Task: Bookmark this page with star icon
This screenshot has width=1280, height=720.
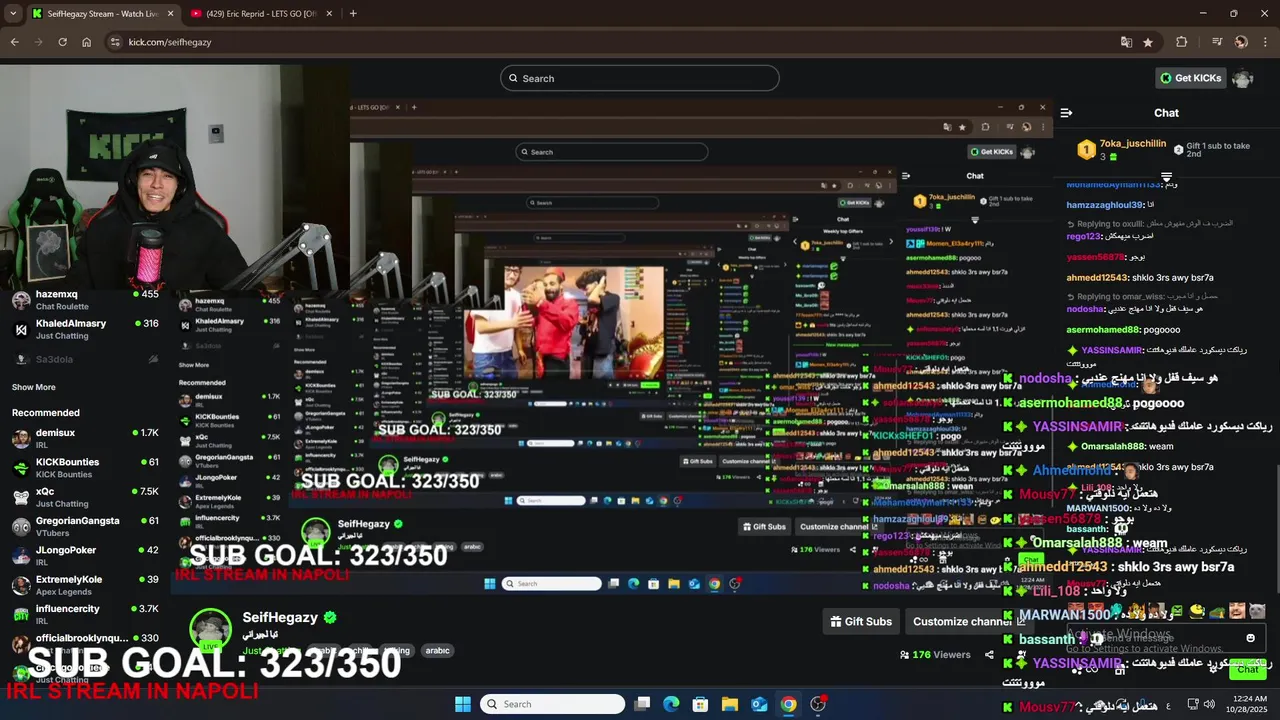Action: click(1148, 42)
